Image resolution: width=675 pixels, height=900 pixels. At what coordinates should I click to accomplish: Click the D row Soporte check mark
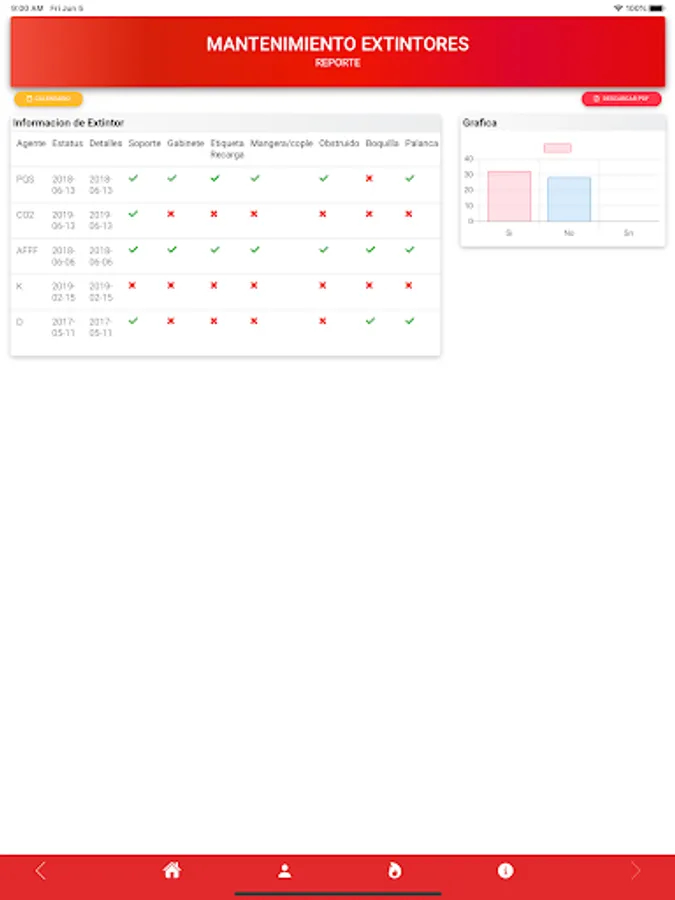[x=133, y=321]
